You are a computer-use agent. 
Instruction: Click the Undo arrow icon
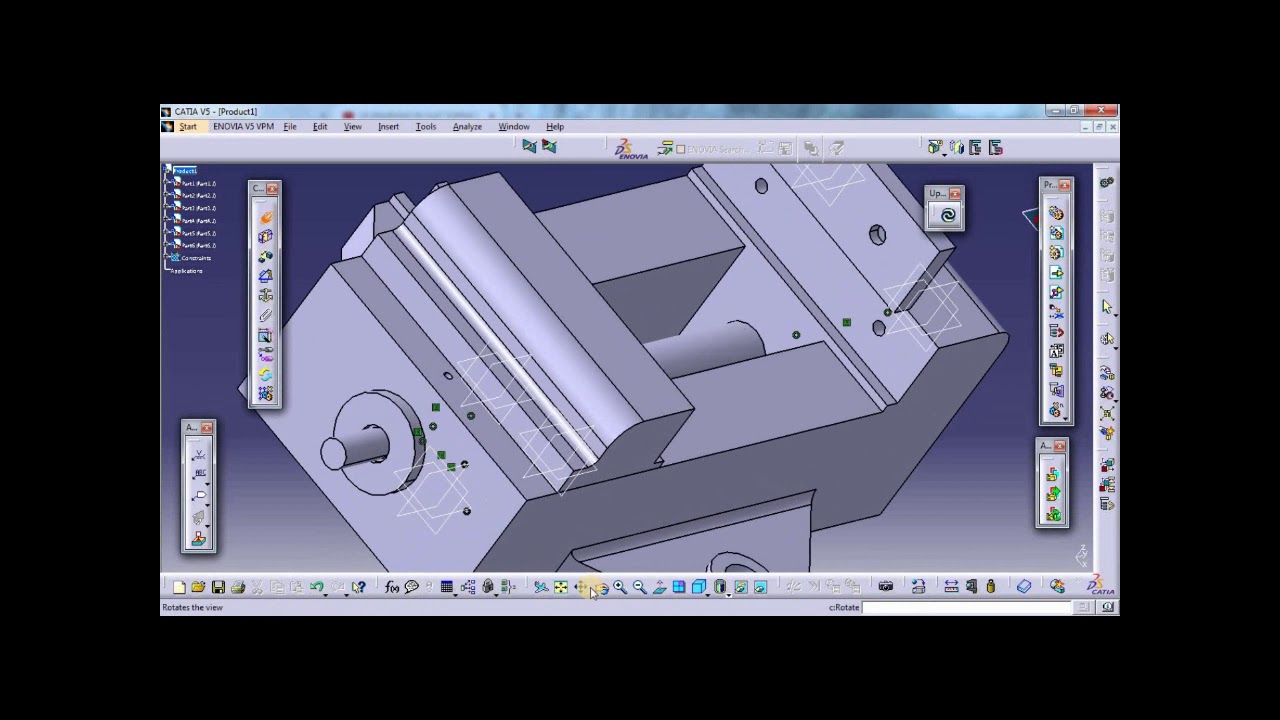[x=317, y=587]
